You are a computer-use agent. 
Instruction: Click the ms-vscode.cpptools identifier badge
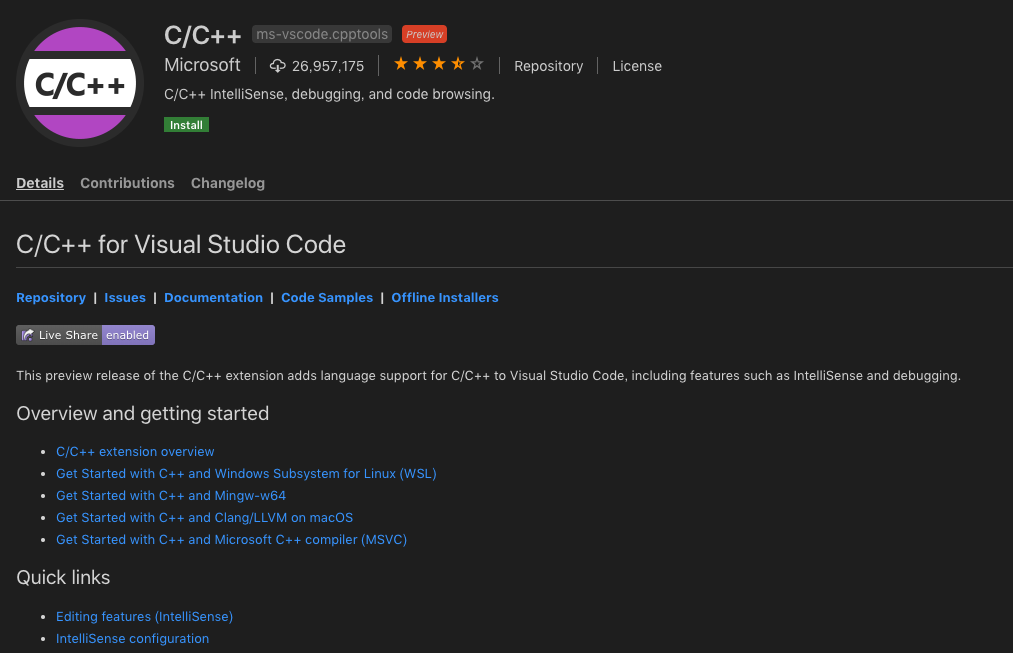point(322,34)
